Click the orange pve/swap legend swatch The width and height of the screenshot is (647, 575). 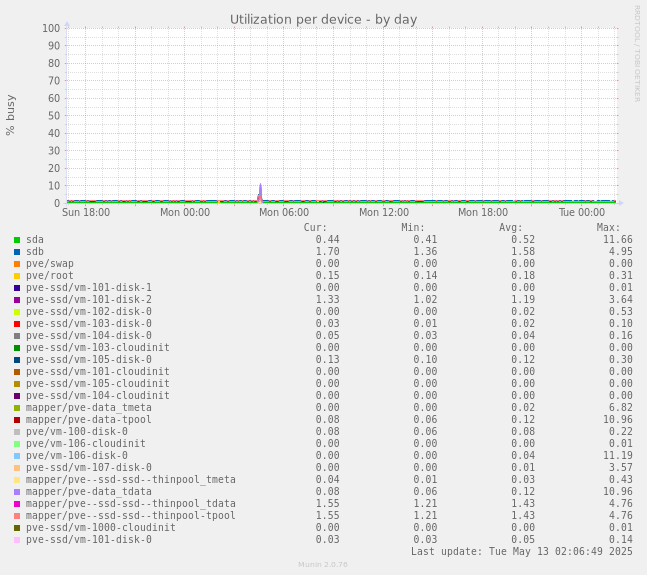pos(17,264)
